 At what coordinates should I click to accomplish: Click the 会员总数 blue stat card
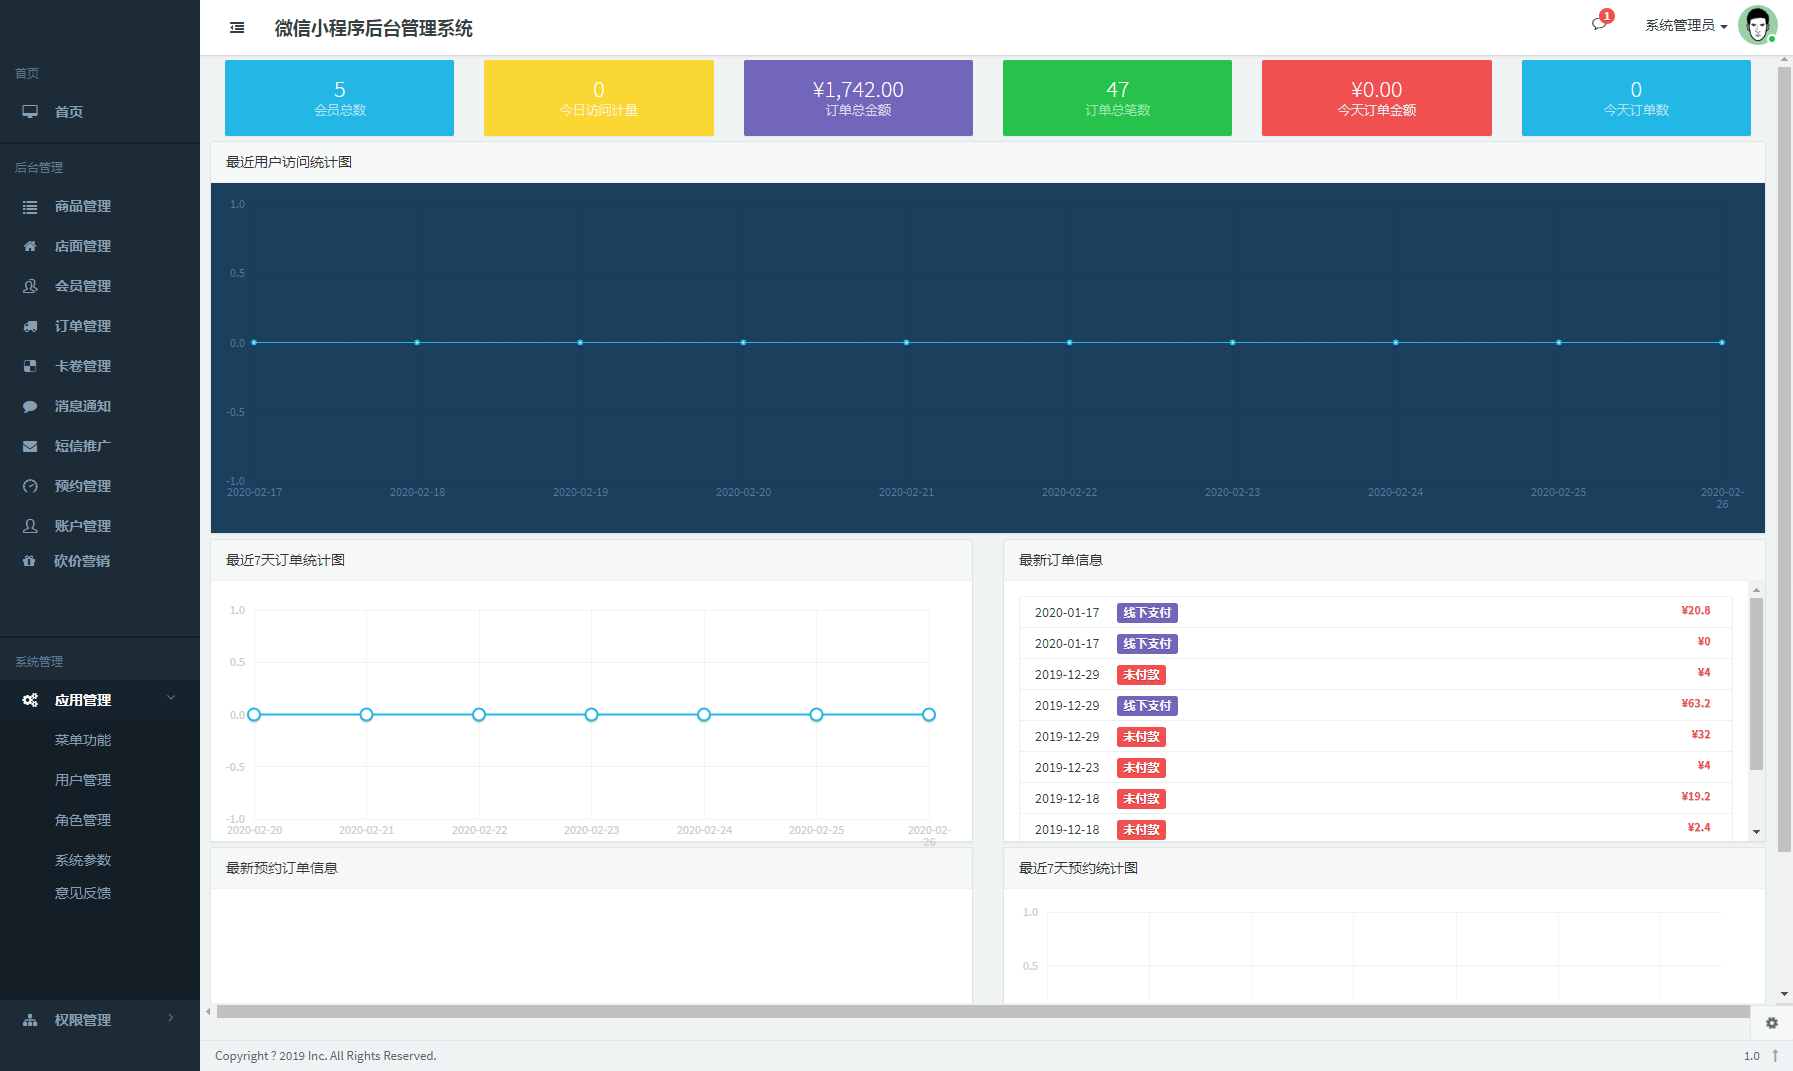[x=339, y=98]
